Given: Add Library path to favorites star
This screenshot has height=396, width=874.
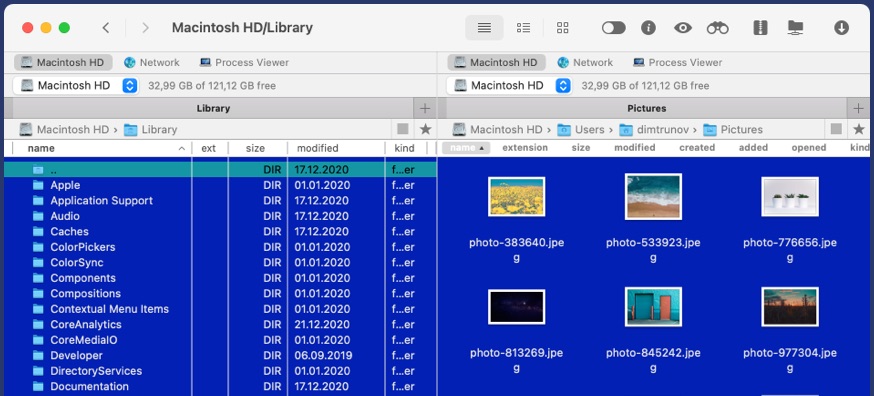Looking at the screenshot, I should click(x=425, y=129).
